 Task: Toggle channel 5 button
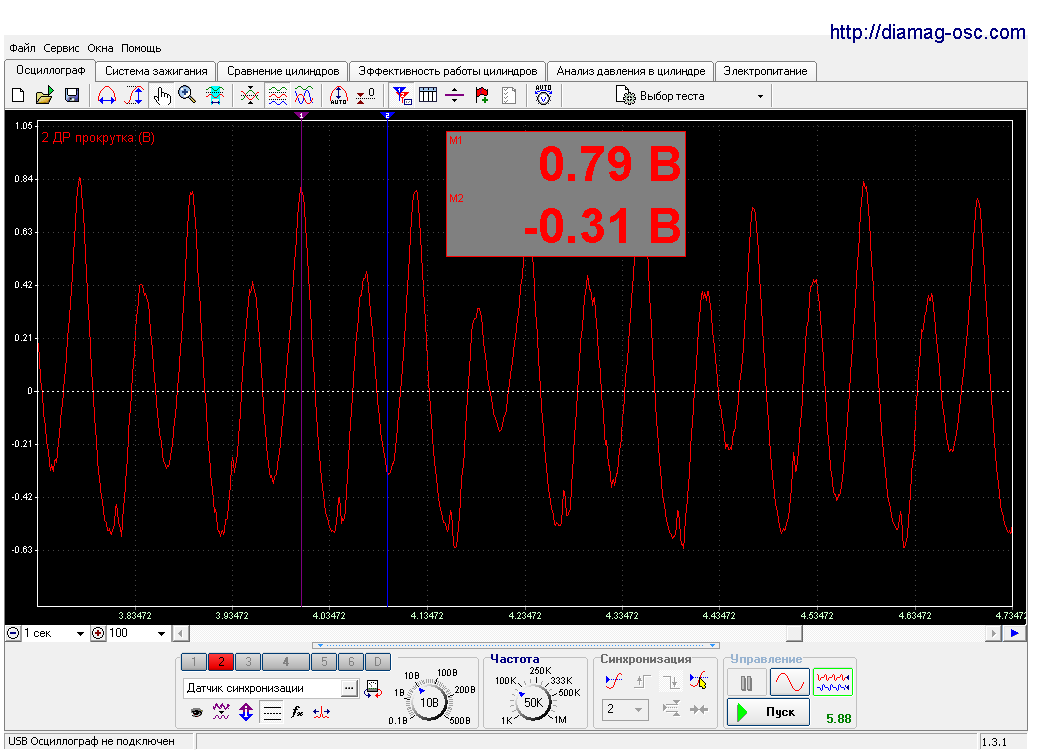[x=324, y=661]
